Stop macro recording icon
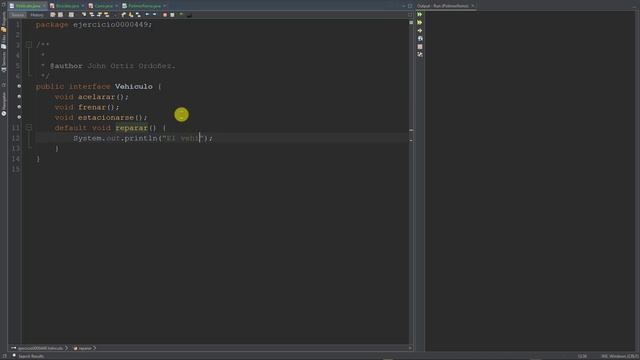This screenshot has width=640, height=360. pyautogui.click(x=172, y=15)
